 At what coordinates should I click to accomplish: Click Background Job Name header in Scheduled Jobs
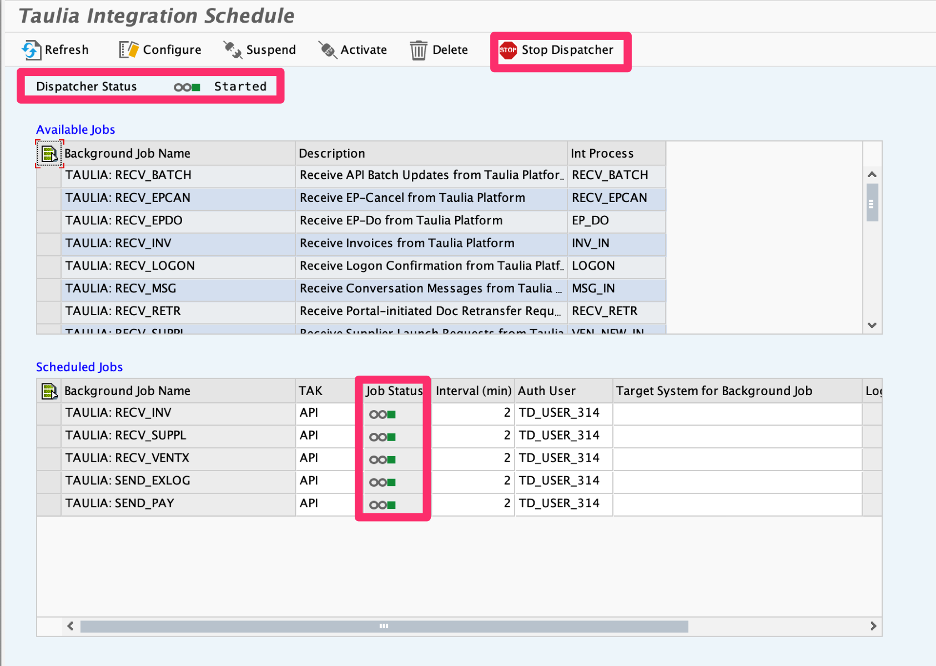(x=178, y=391)
